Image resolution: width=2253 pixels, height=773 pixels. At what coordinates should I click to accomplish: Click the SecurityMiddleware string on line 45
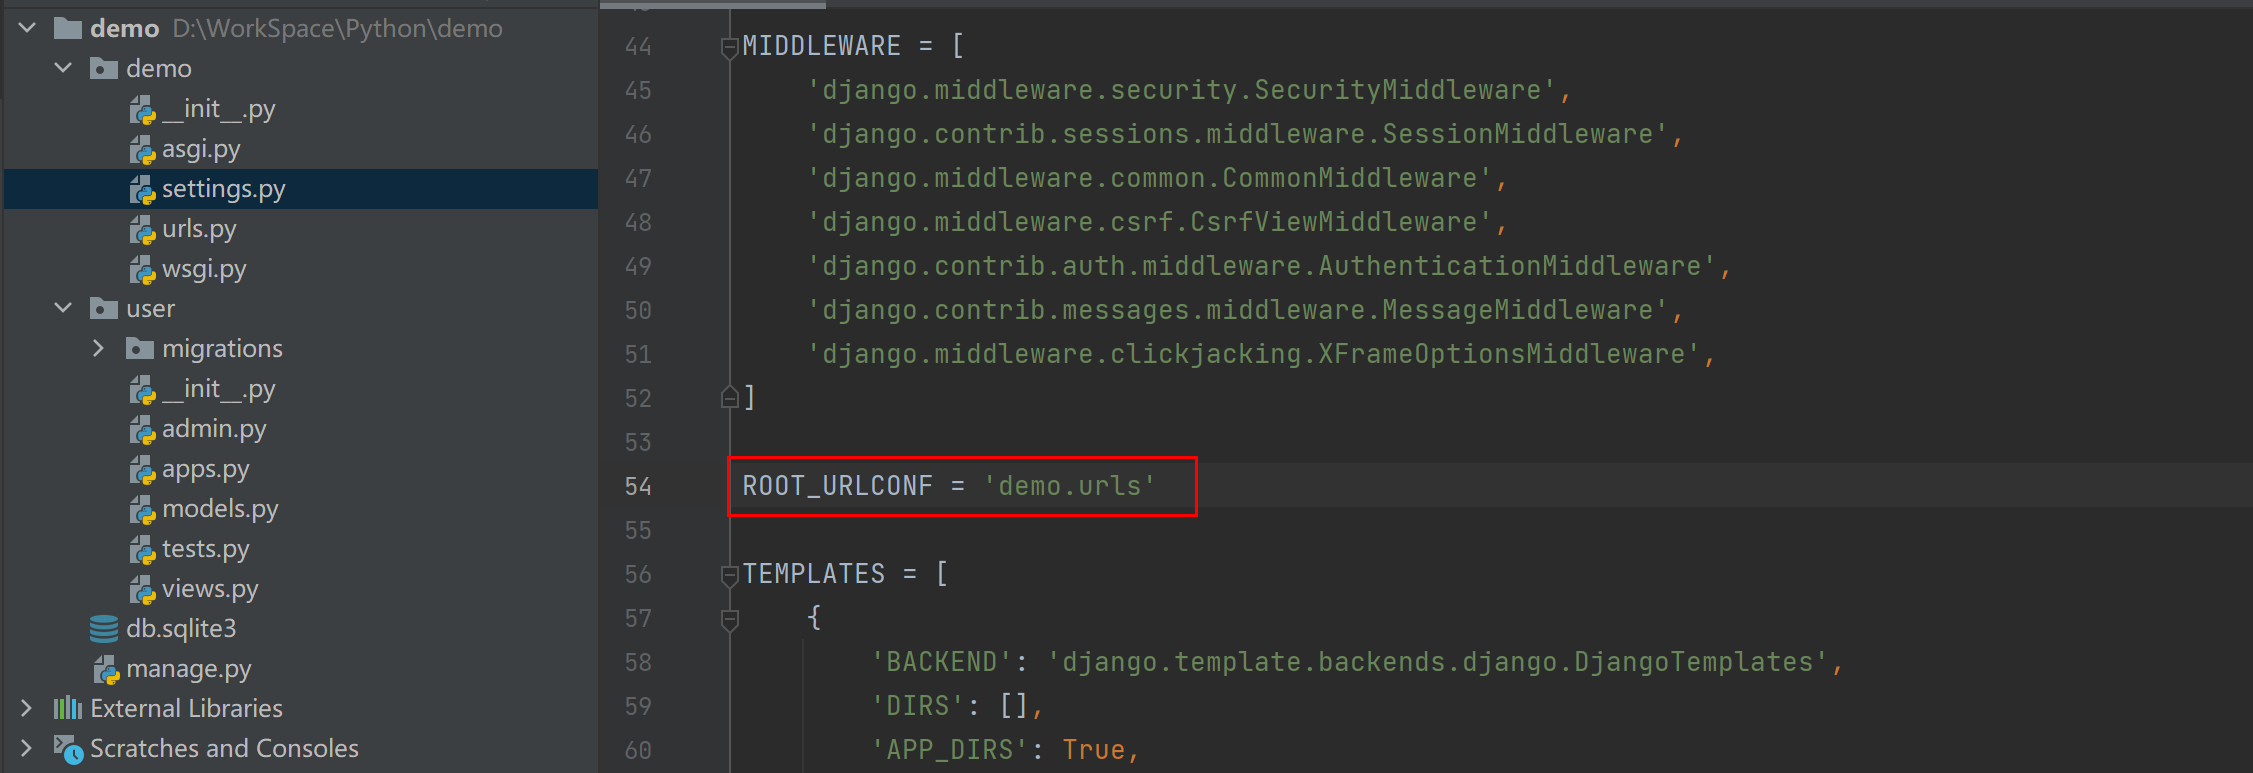(x=1182, y=90)
